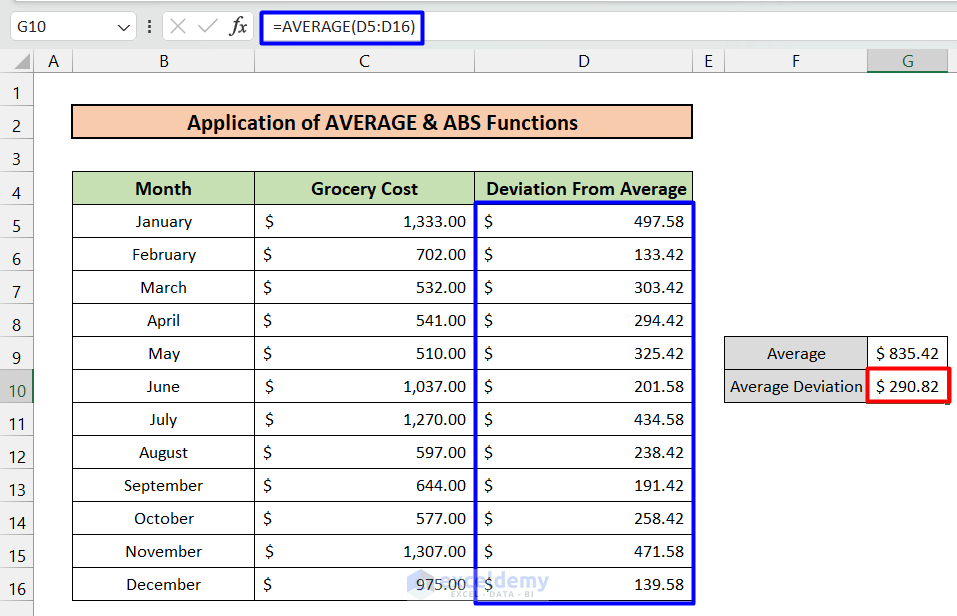The width and height of the screenshot is (957, 616).
Task: Confirm entry with the check mark icon
Action: point(208,28)
